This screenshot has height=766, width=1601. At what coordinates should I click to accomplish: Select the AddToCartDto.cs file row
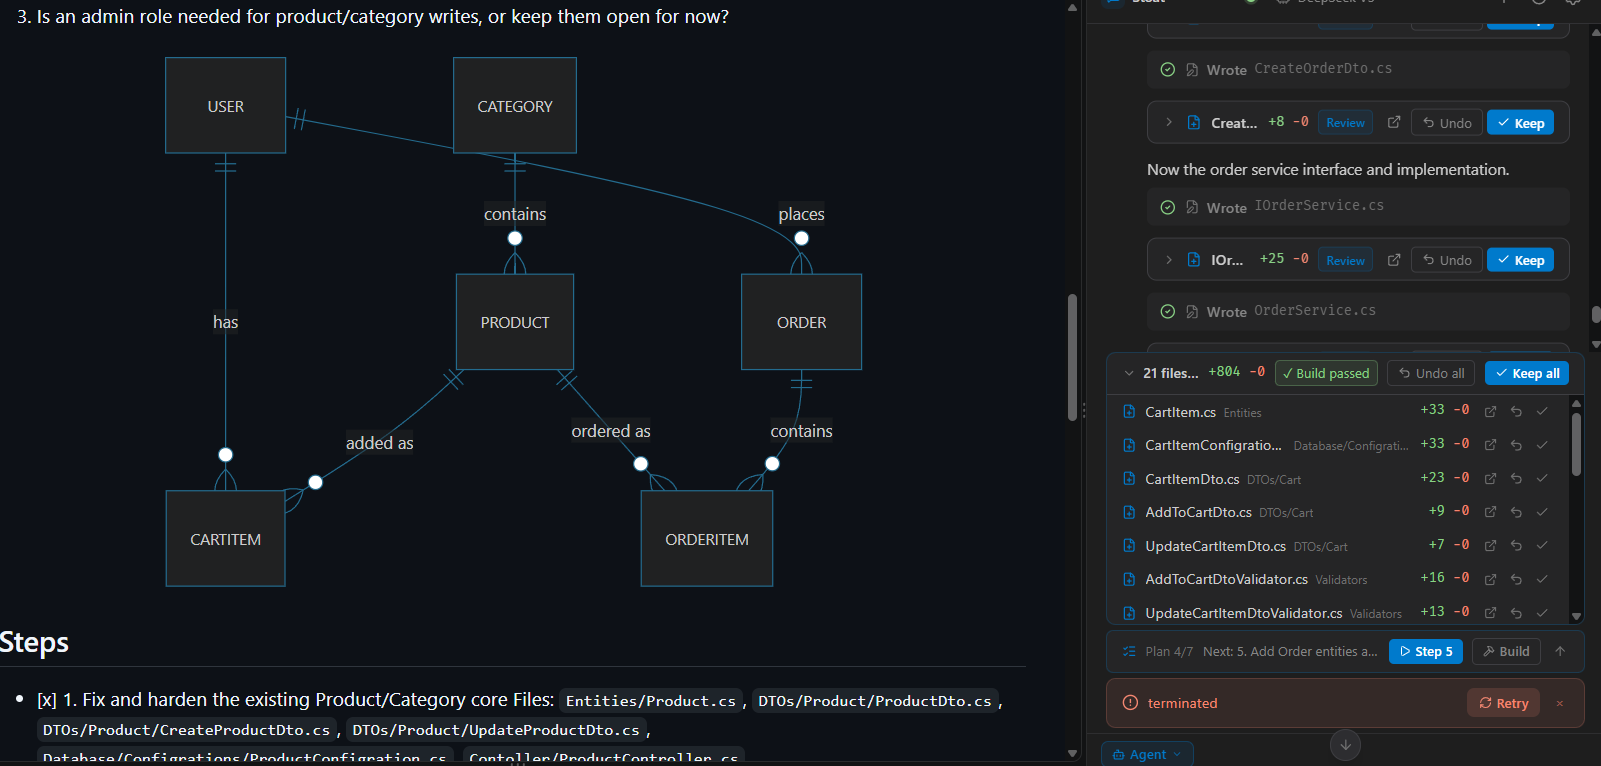[1338, 512]
